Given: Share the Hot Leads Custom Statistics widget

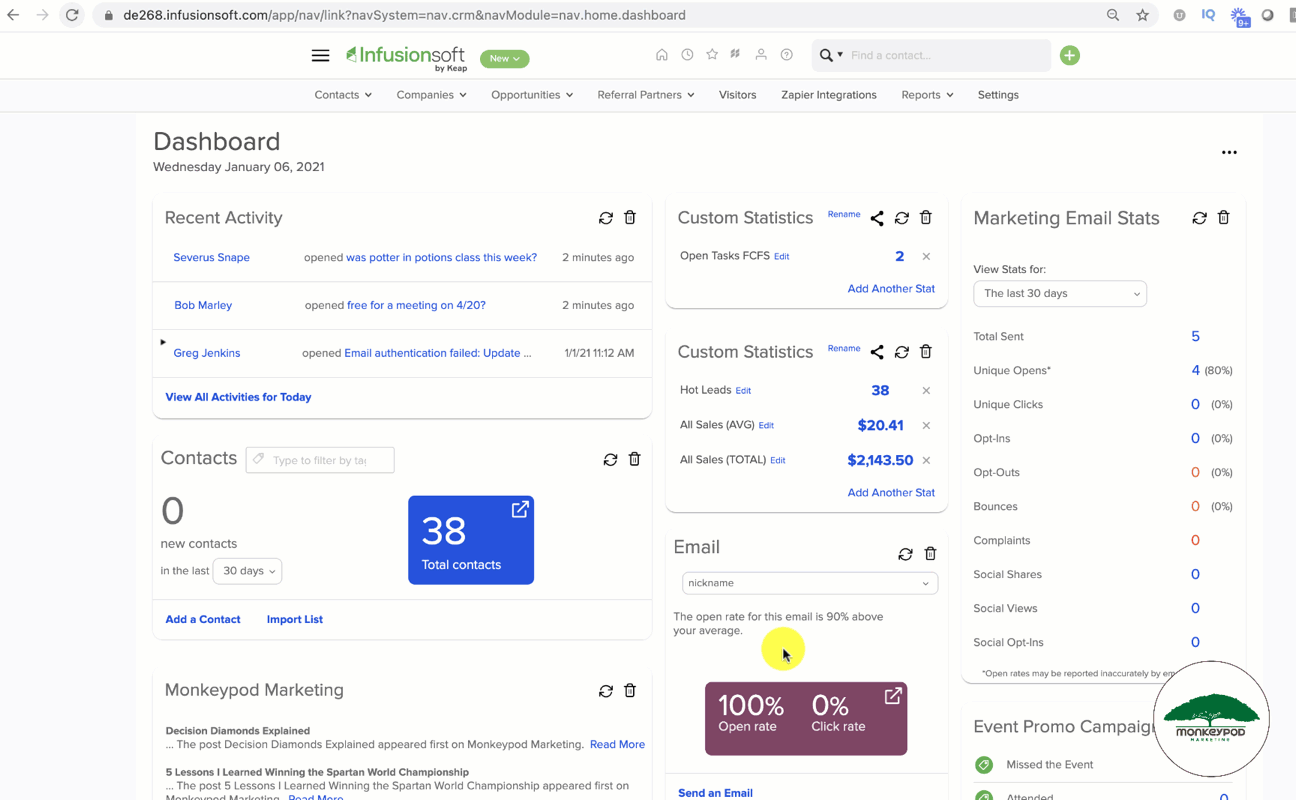Looking at the screenshot, I should pos(877,352).
